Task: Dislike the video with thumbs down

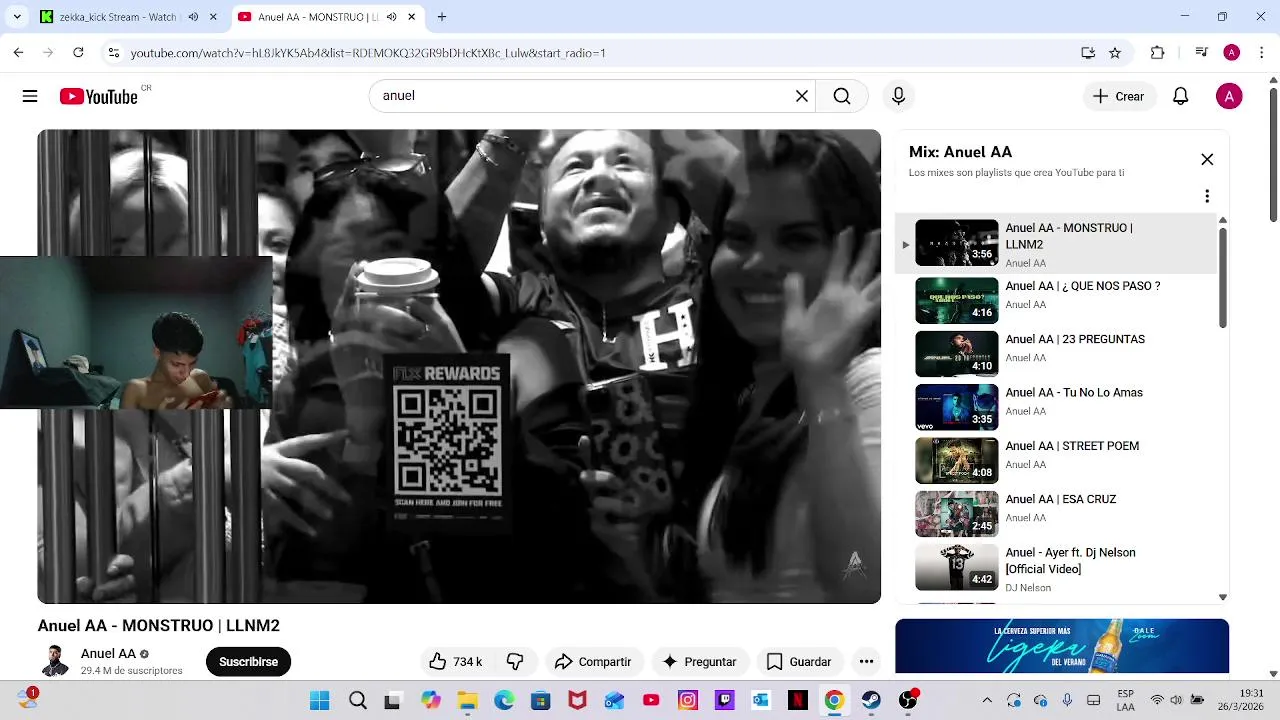Action: pyautogui.click(x=515, y=662)
